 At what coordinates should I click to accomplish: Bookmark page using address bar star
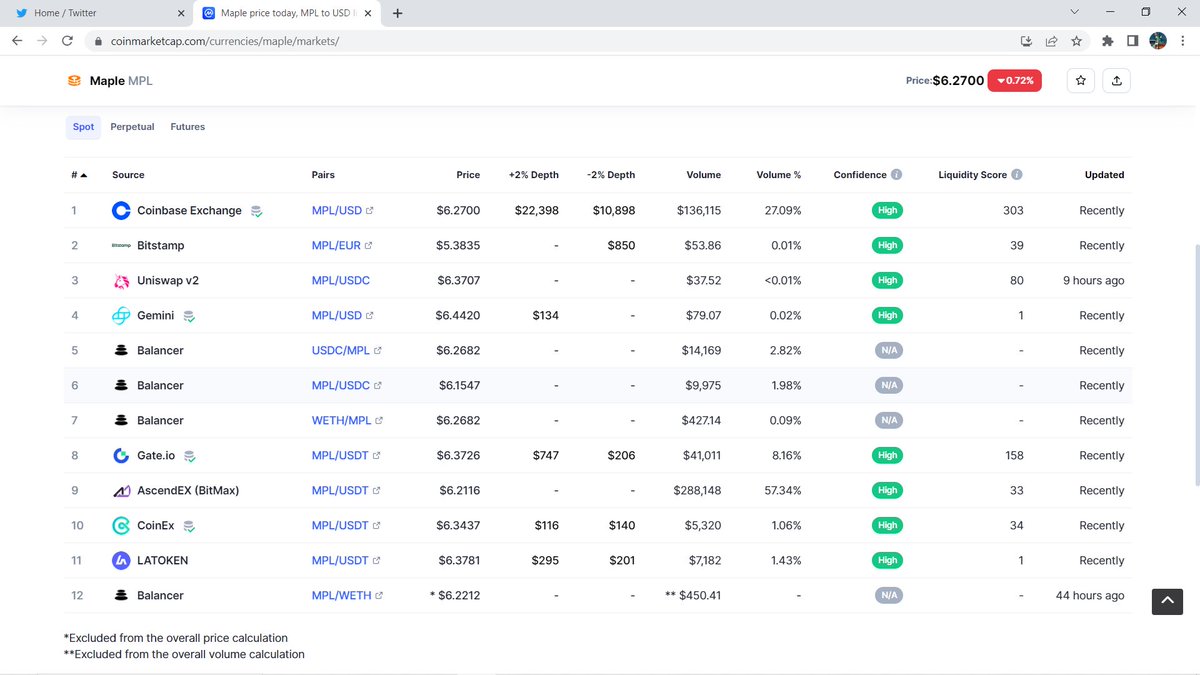1076,41
